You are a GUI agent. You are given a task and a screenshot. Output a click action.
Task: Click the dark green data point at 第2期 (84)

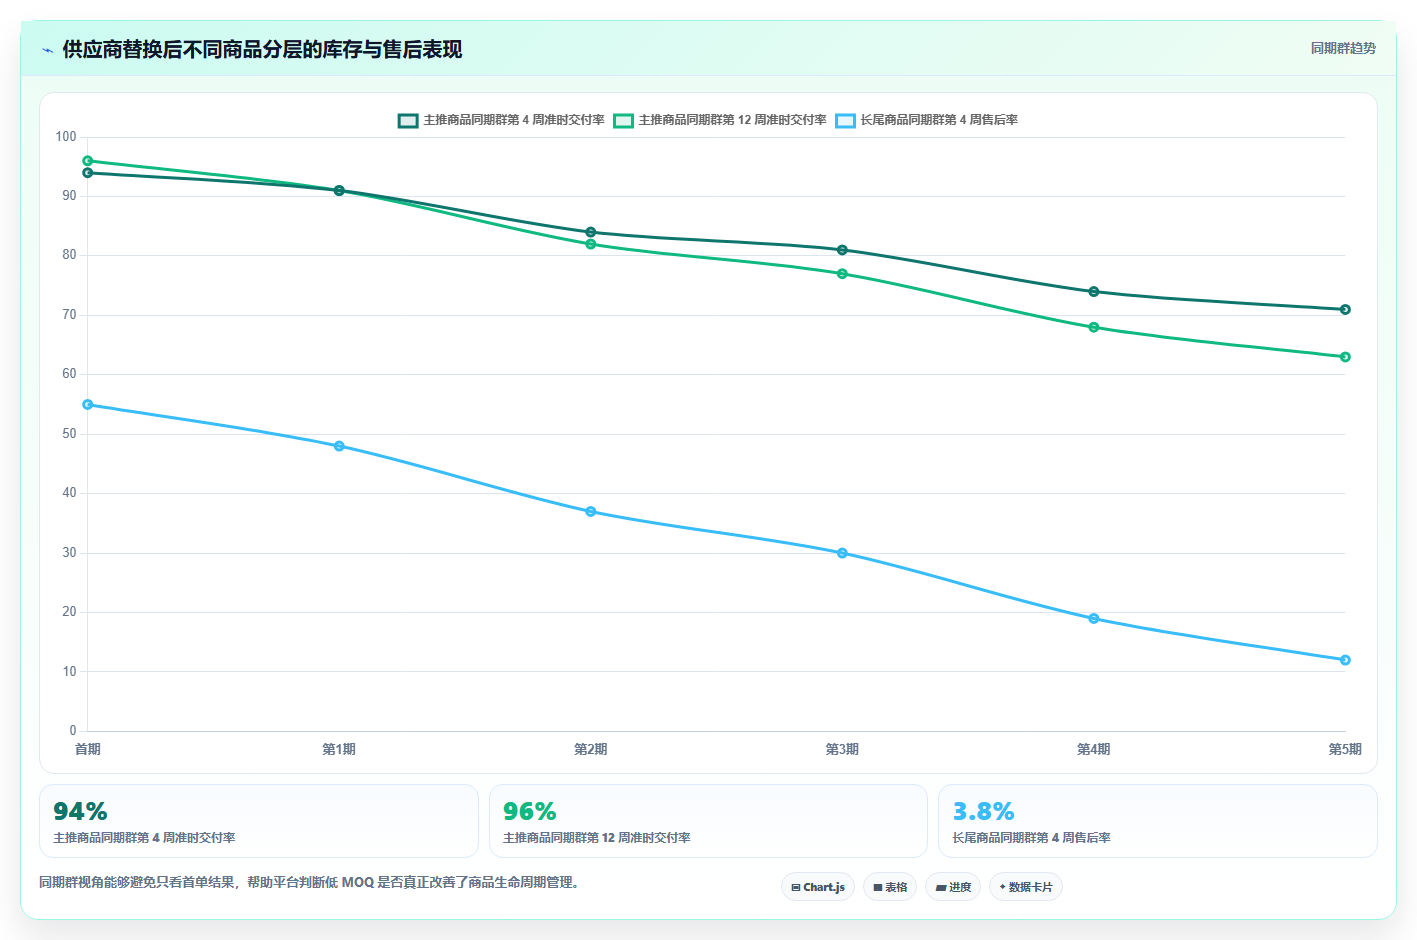[x=591, y=232]
